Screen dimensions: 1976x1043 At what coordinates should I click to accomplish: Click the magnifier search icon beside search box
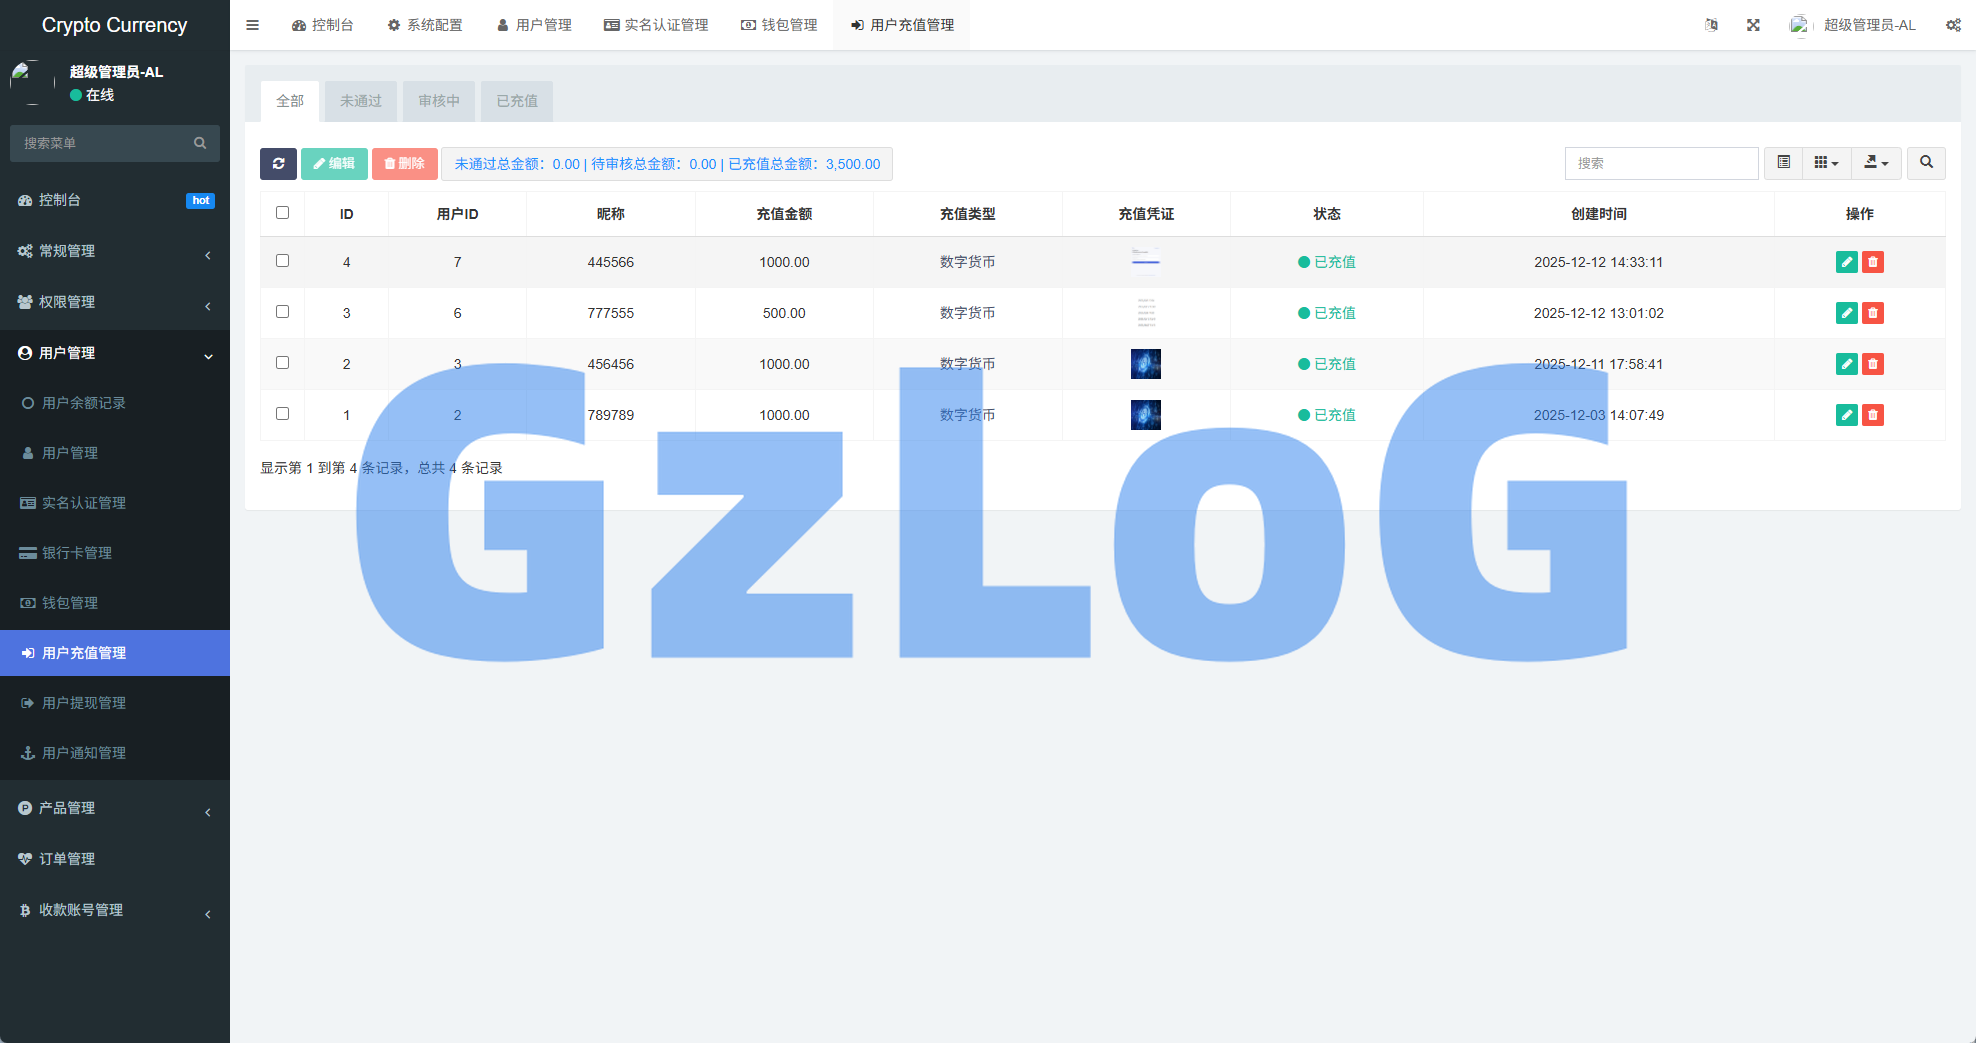pos(1926,162)
